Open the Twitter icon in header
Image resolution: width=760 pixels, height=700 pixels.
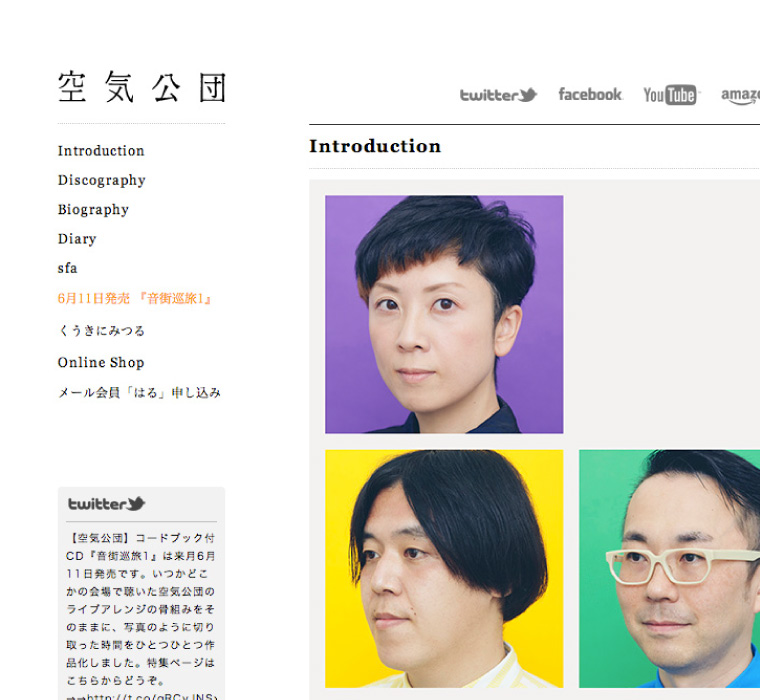498,95
